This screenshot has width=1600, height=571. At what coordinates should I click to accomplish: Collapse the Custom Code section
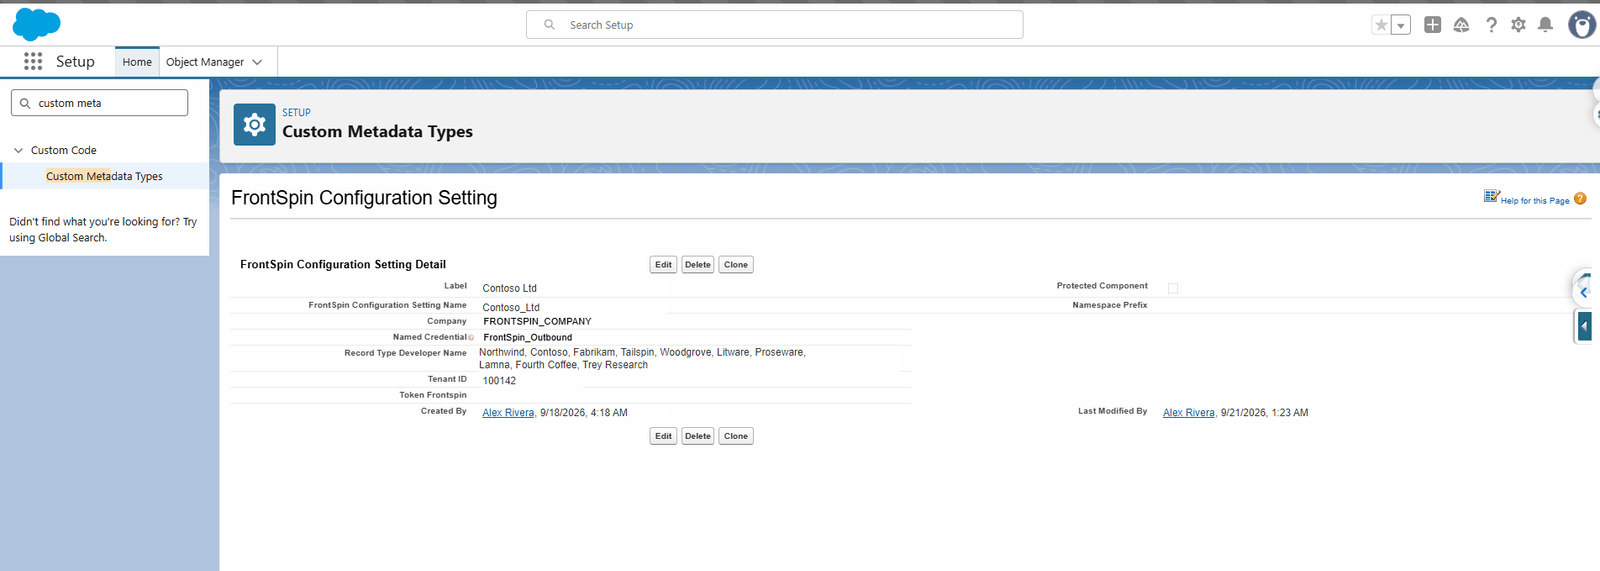tap(18, 150)
